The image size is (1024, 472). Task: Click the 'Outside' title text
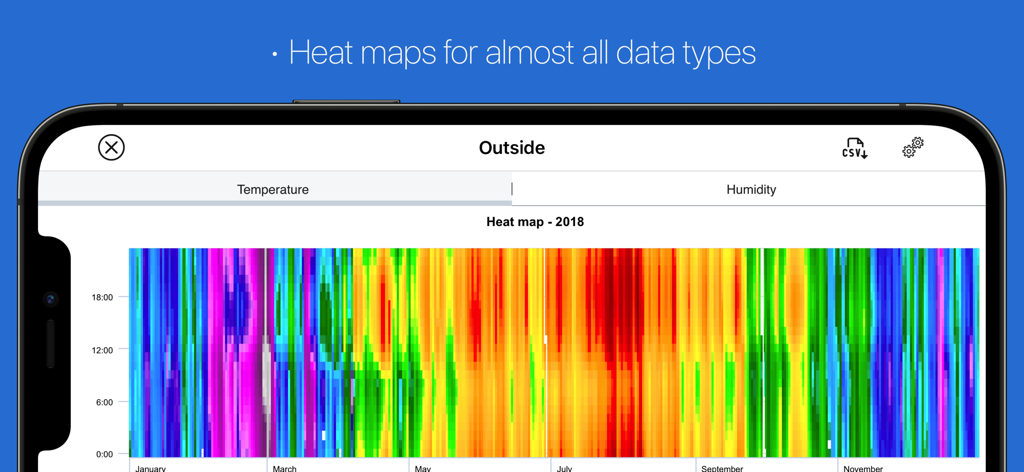point(511,148)
